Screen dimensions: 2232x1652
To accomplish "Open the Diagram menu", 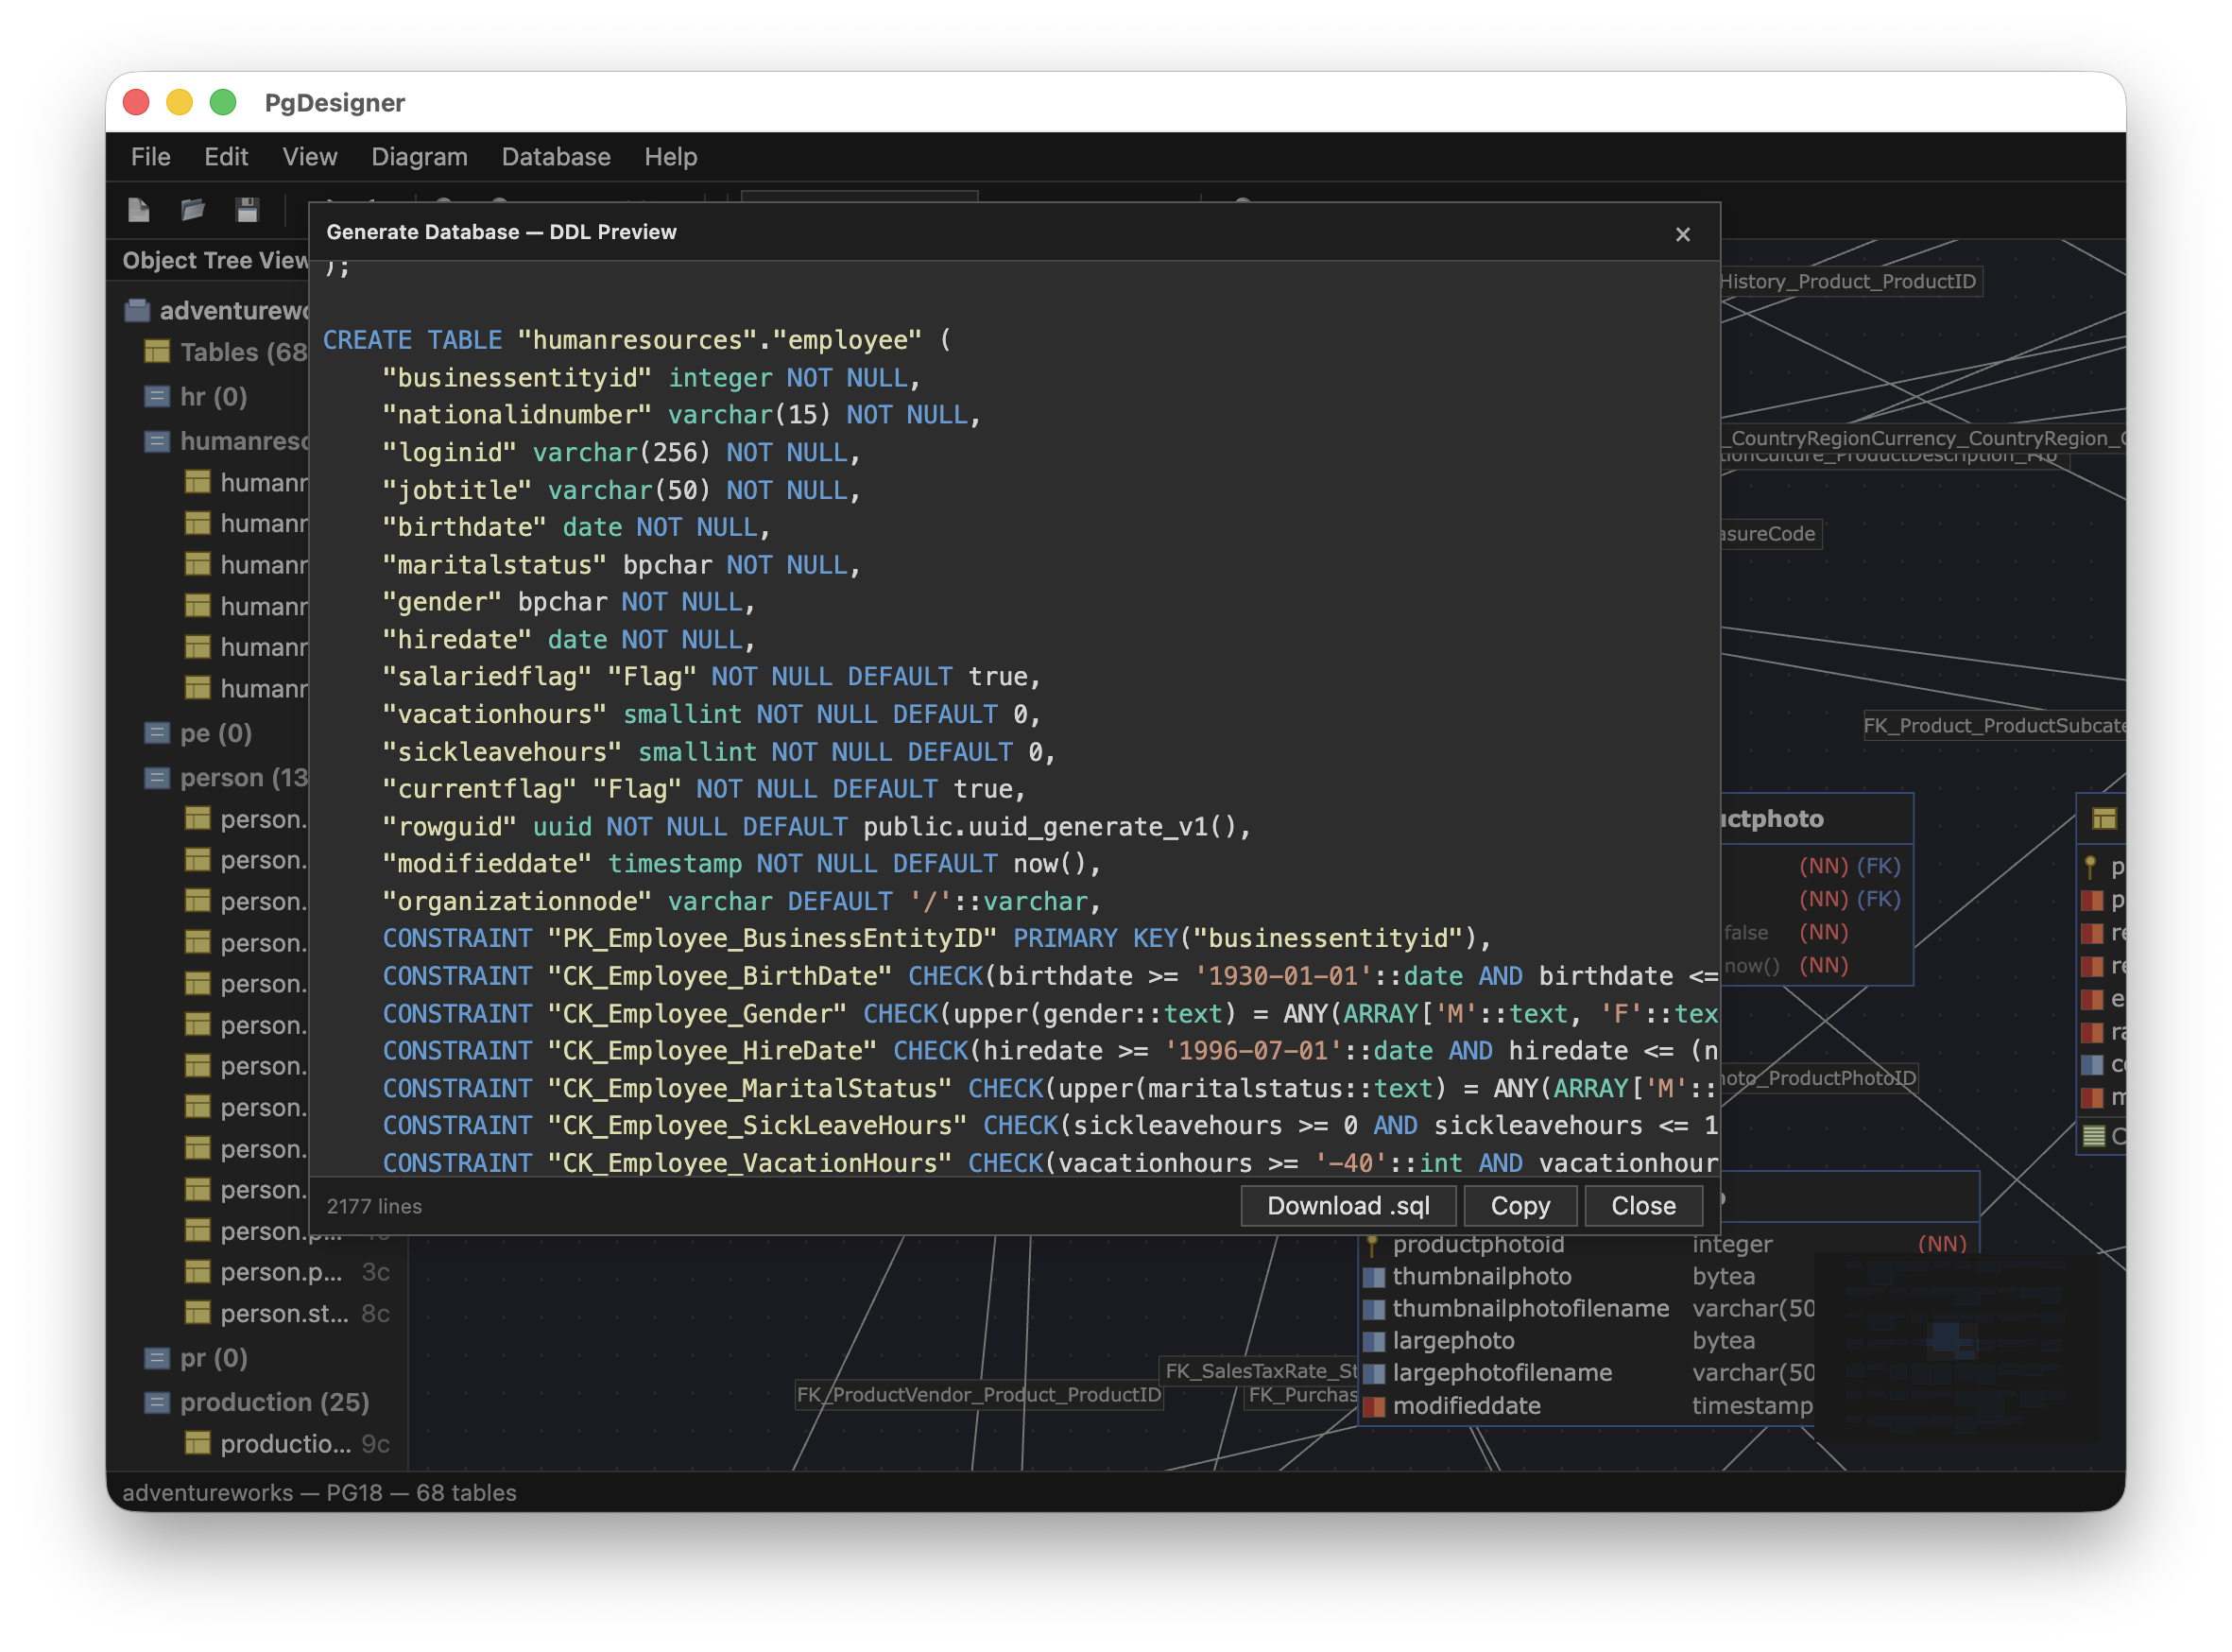I will coord(419,156).
